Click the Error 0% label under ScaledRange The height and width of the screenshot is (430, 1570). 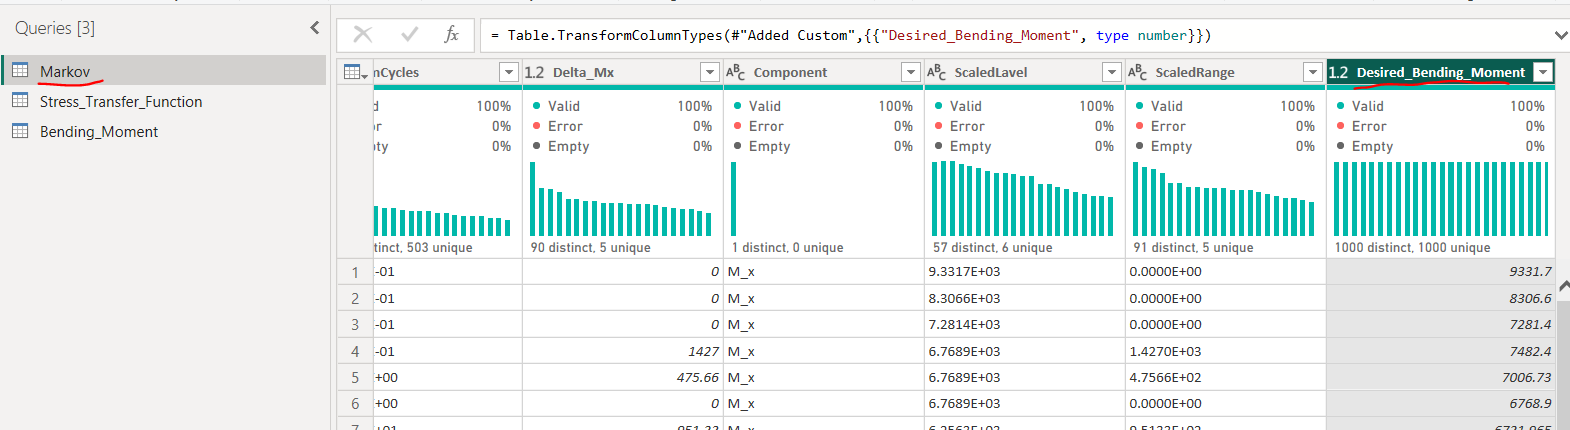click(1225, 126)
